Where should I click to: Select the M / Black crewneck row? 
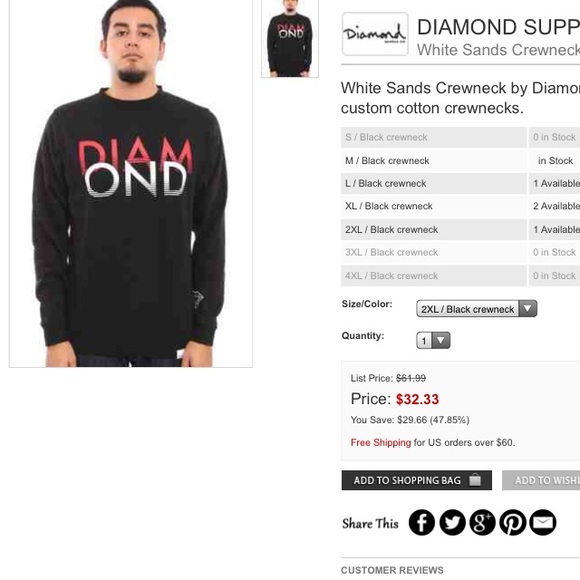click(460, 161)
